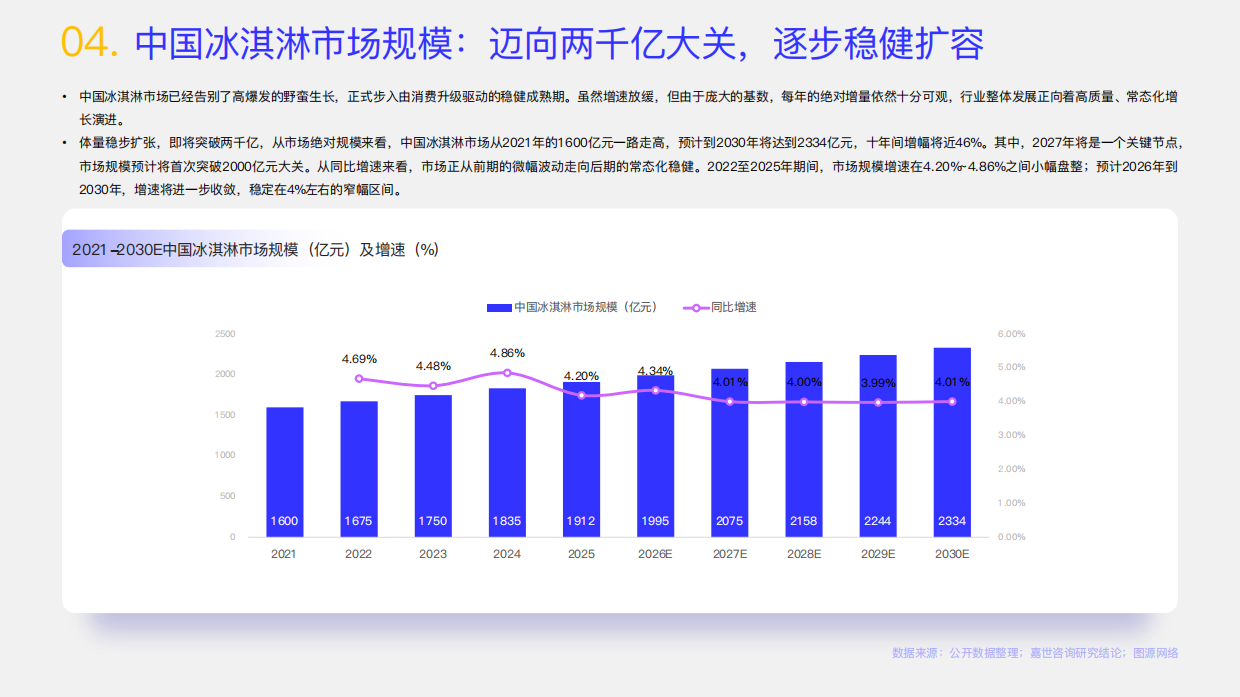Click the blue legend swatch for 市场规模
The width and height of the screenshot is (1240, 697).
click(x=499, y=307)
